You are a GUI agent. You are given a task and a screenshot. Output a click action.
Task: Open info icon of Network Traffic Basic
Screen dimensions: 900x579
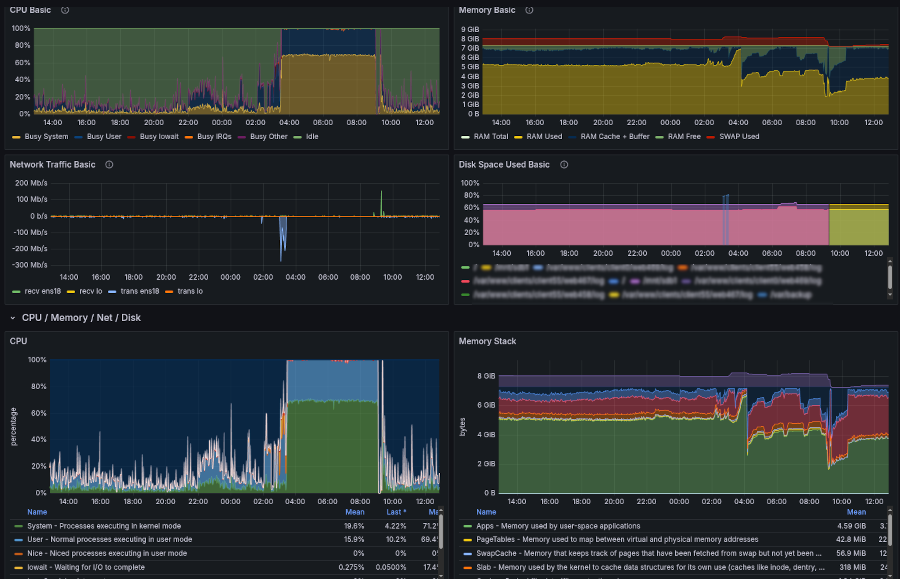point(109,165)
